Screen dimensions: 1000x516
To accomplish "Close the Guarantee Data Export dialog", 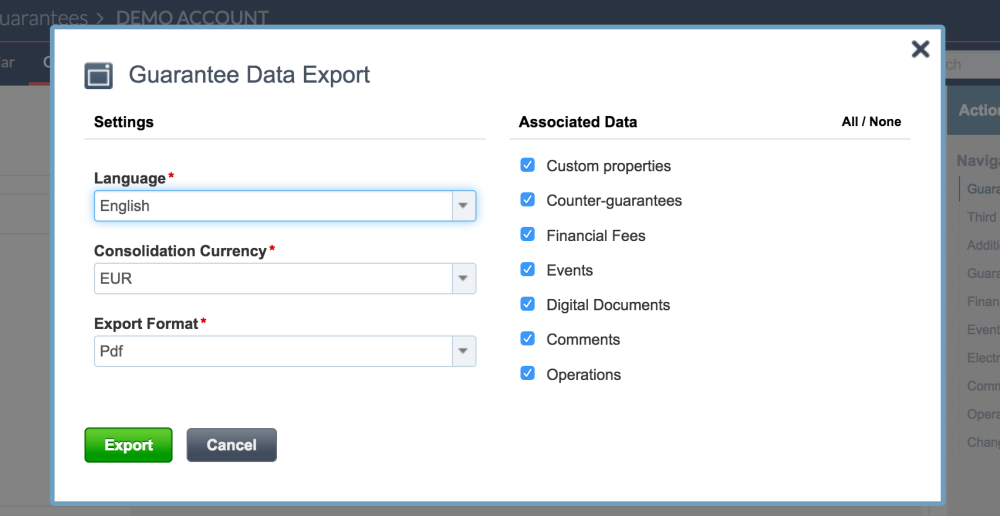I will 920,49.
